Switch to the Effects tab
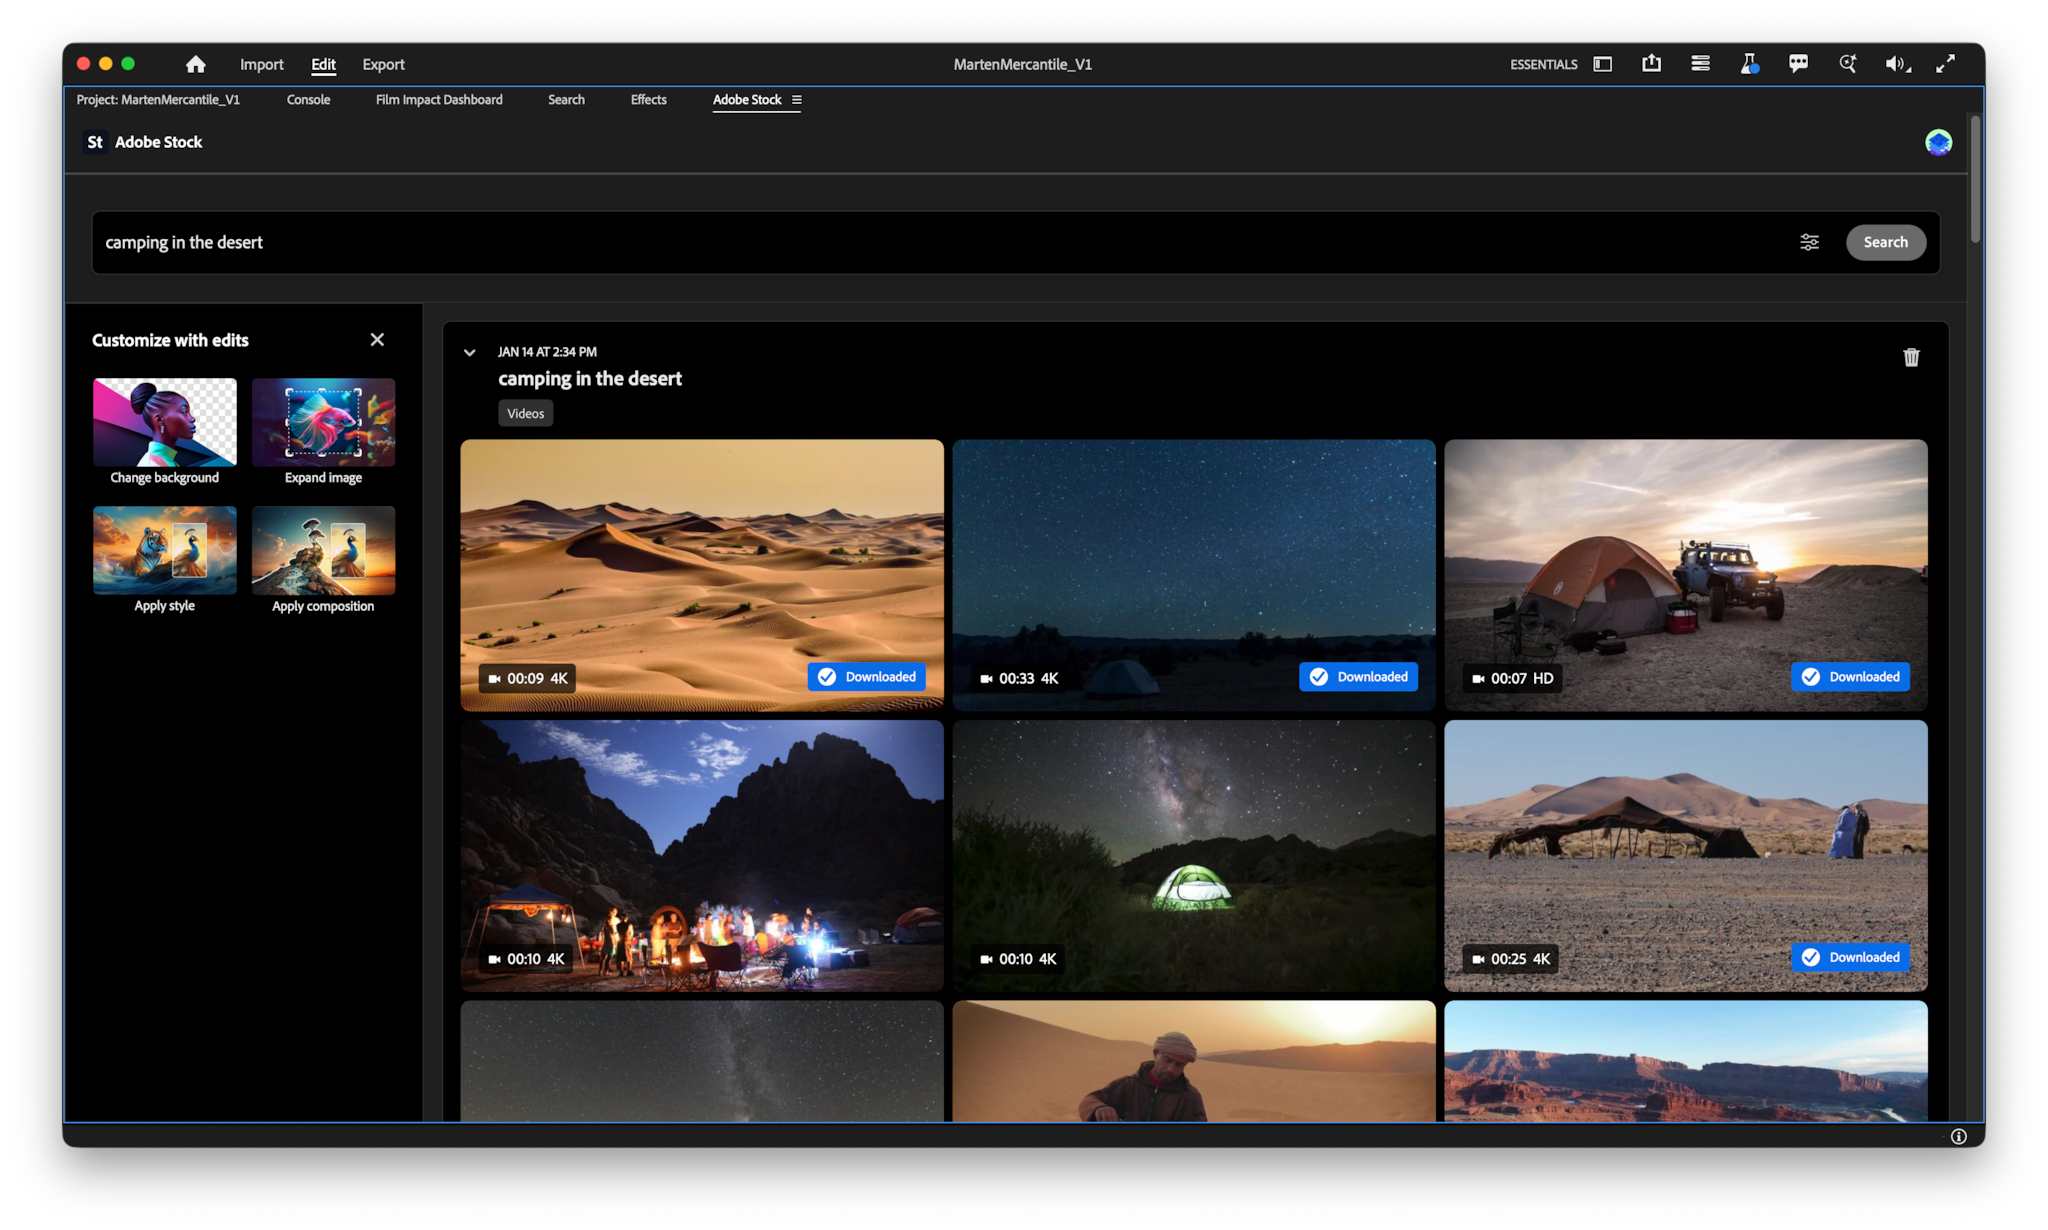The height and width of the screenshot is (1230, 2048). [648, 100]
